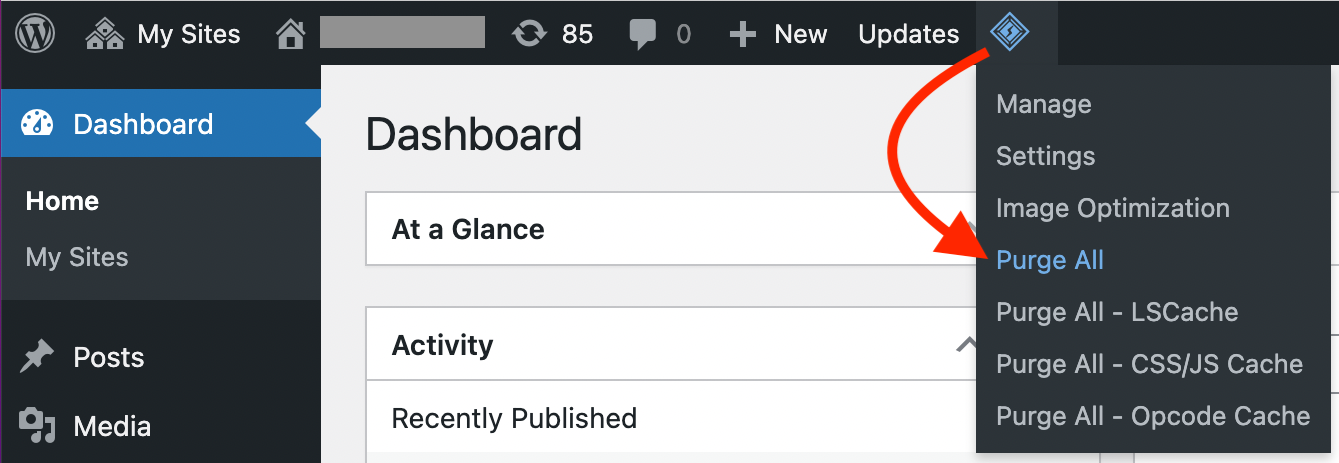Image resolution: width=1339 pixels, height=463 pixels.
Task: Open the LiteSpeed Cache diamond icon
Action: click(x=1010, y=33)
